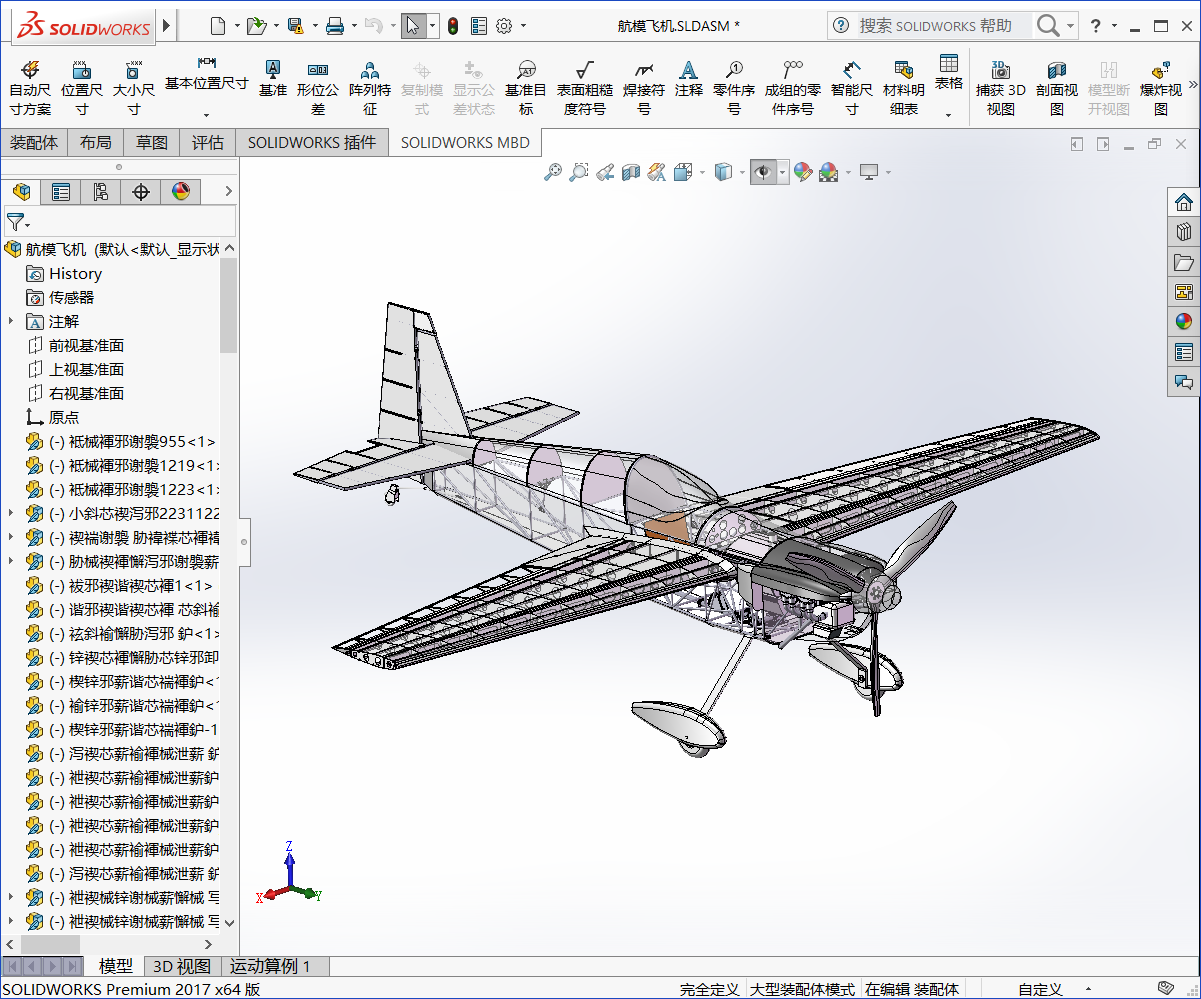Select the Balloon tool (零件序号)
1201x999 pixels.
pyautogui.click(x=734, y=88)
